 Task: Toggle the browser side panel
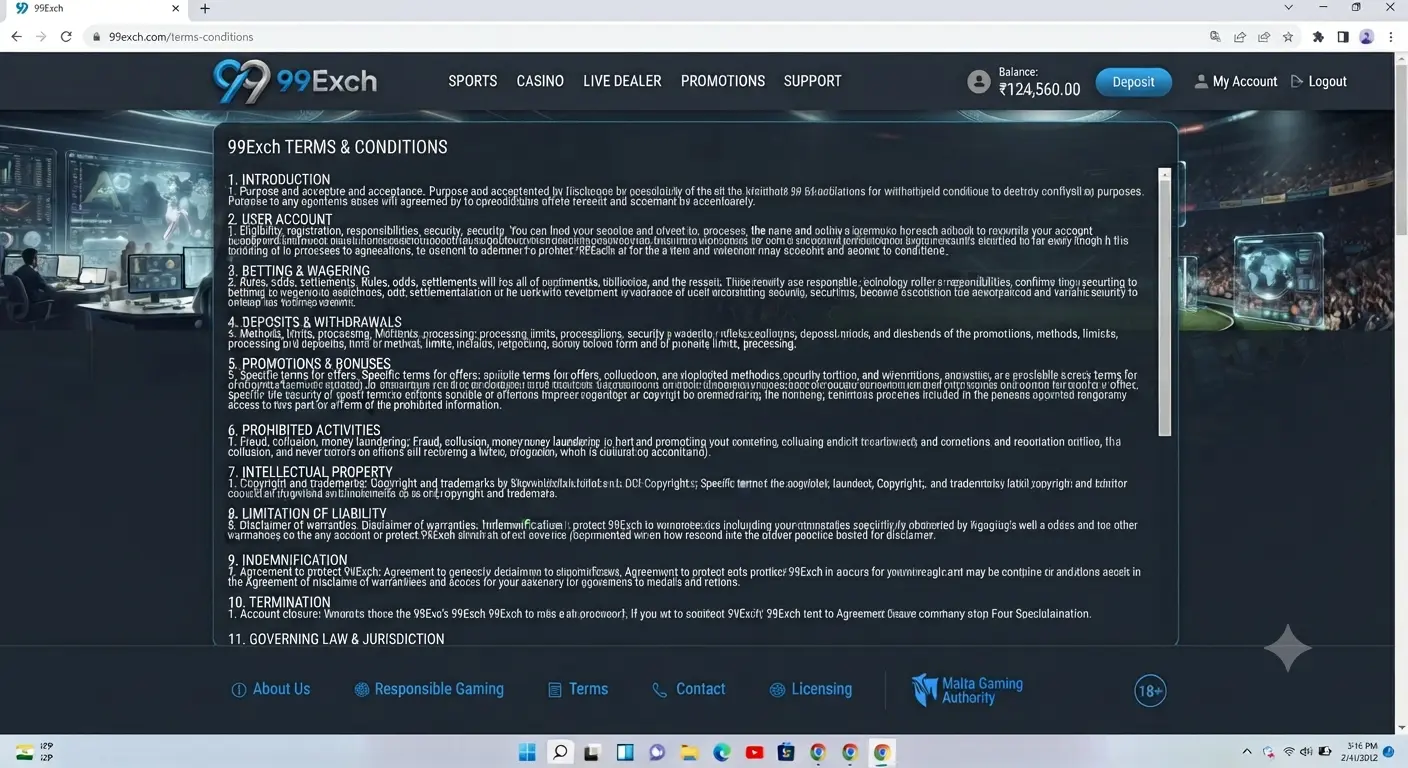pyautogui.click(x=1342, y=36)
